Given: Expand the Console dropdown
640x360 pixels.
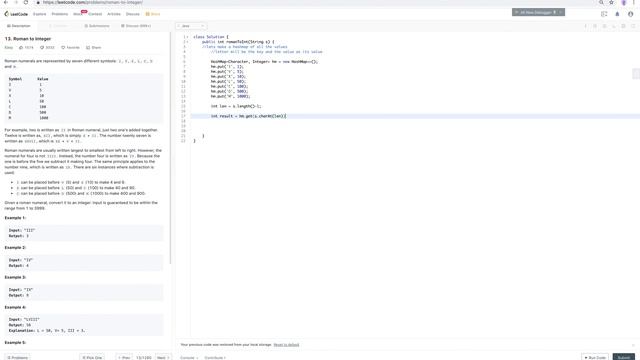Looking at the screenshot, I should coord(189,358).
